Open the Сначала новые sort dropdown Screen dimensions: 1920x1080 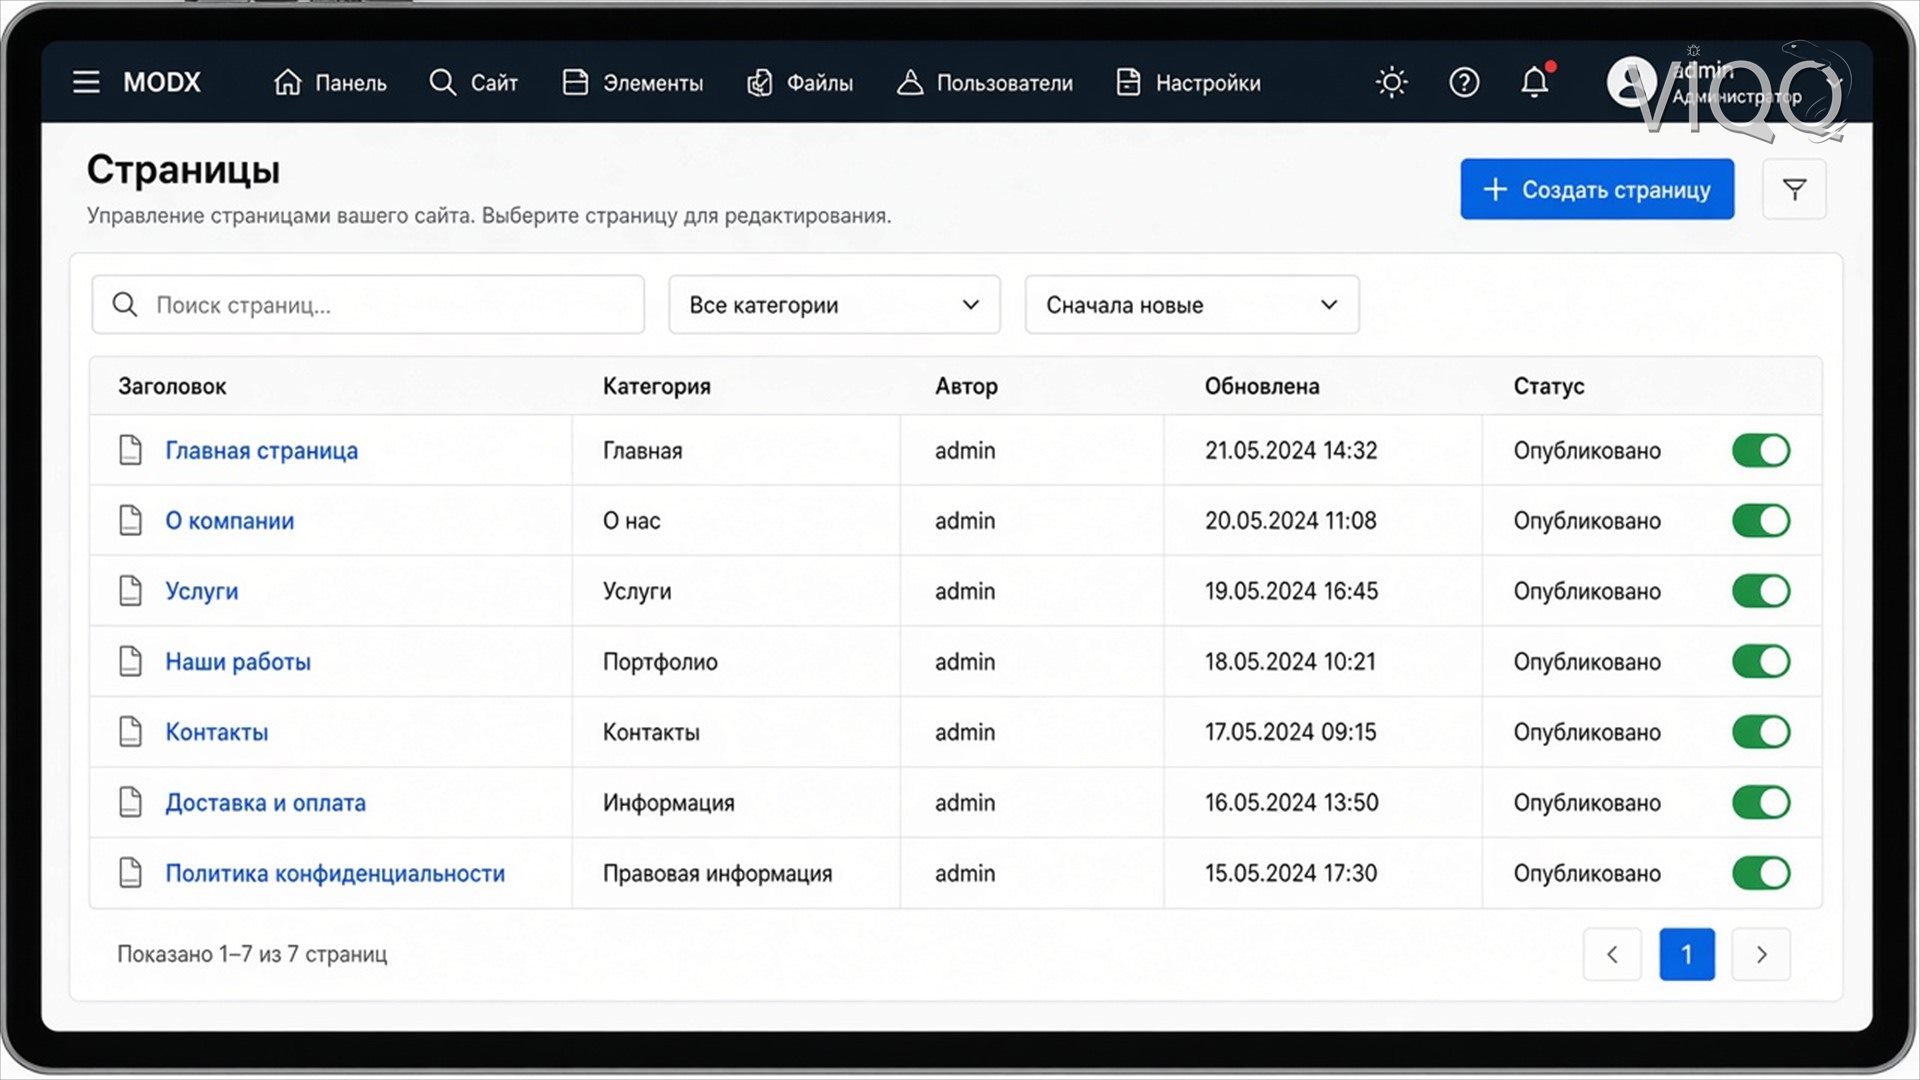1191,304
